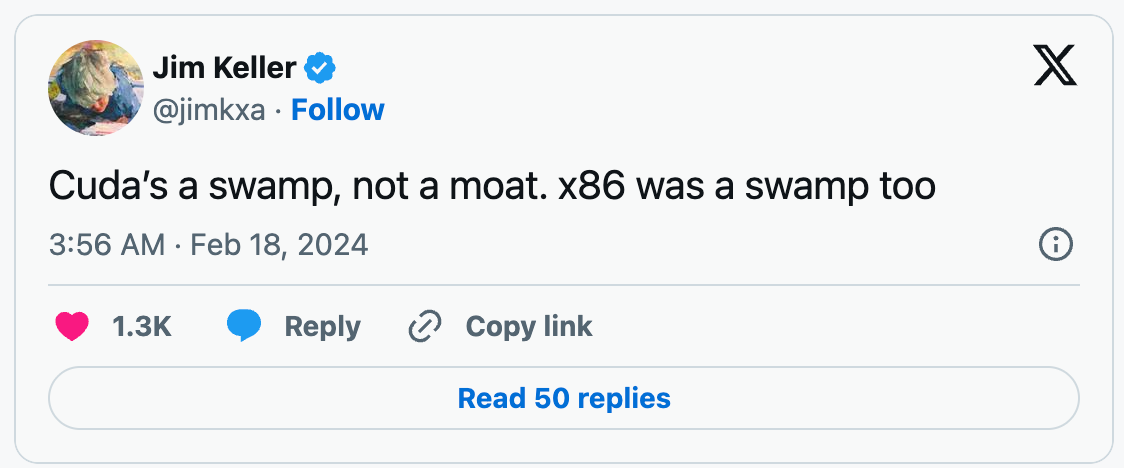Image resolution: width=1124 pixels, height=468 pixels.
Task: Like the tweet with the heart icon
Action: [x=72, y=326]
